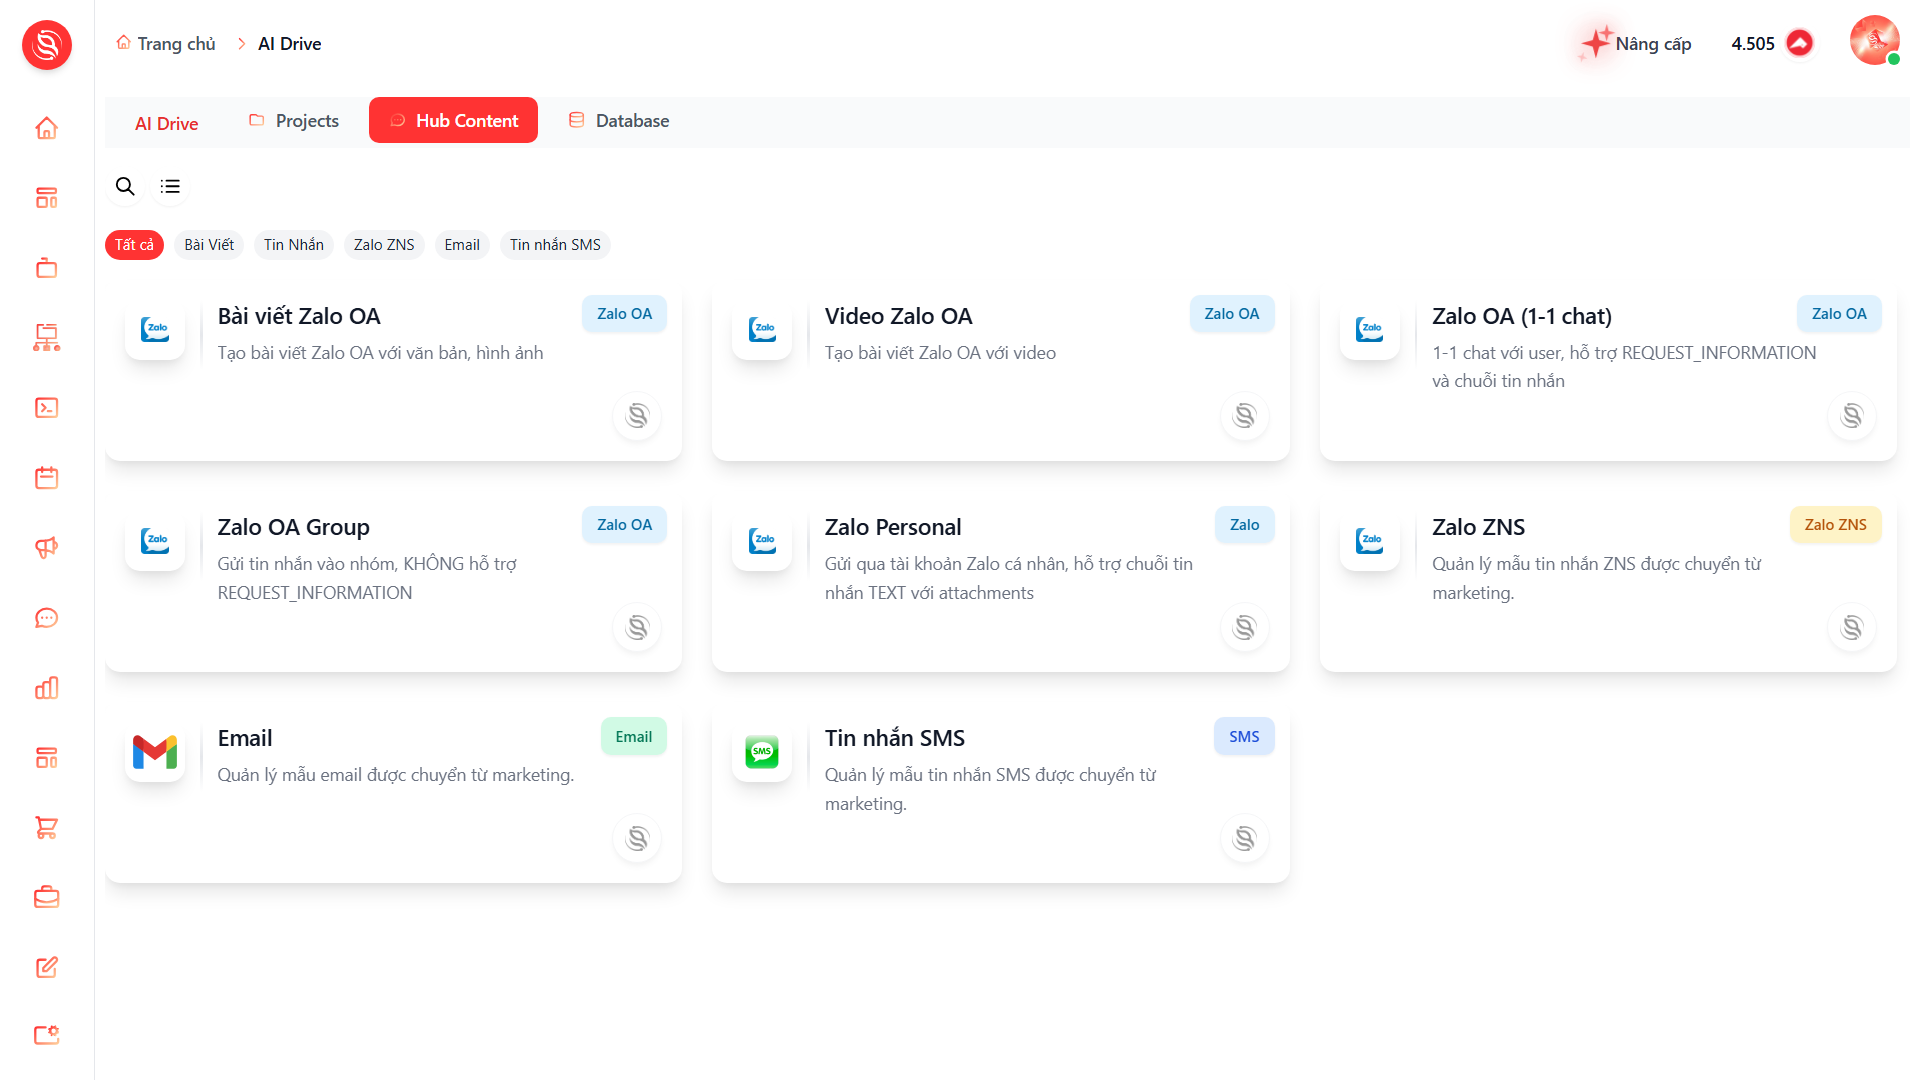Switch to list view icon

coord(170,186)
